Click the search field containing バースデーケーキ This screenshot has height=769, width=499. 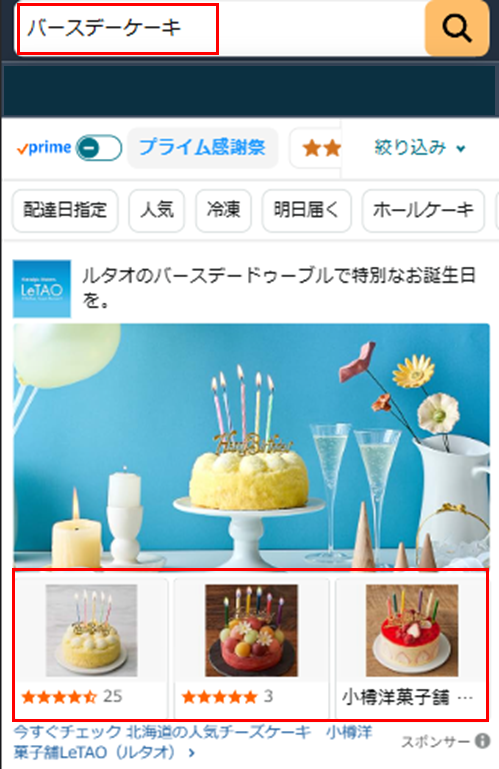coord(219,28)
